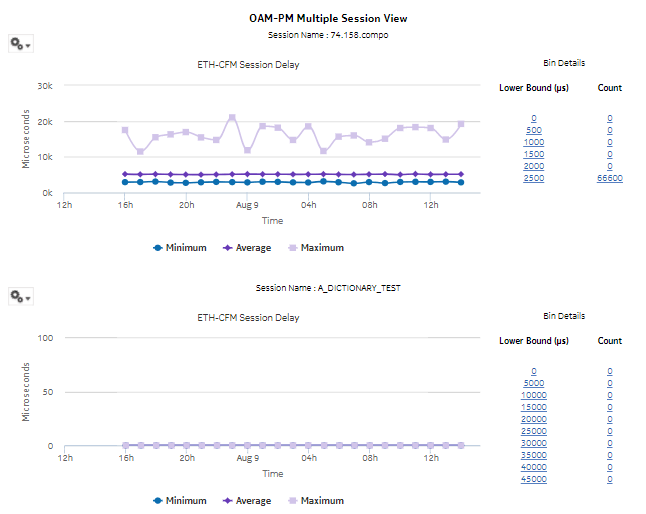
Task: Click the peak Maximum data point above 20k
Action: [x=232, y=117]
